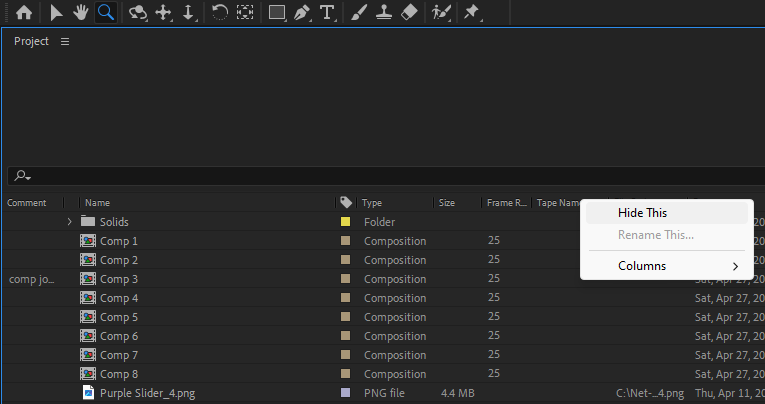Click the Purple Slider_4.png file icon
The image size is (765, 404).
point(88,393)
